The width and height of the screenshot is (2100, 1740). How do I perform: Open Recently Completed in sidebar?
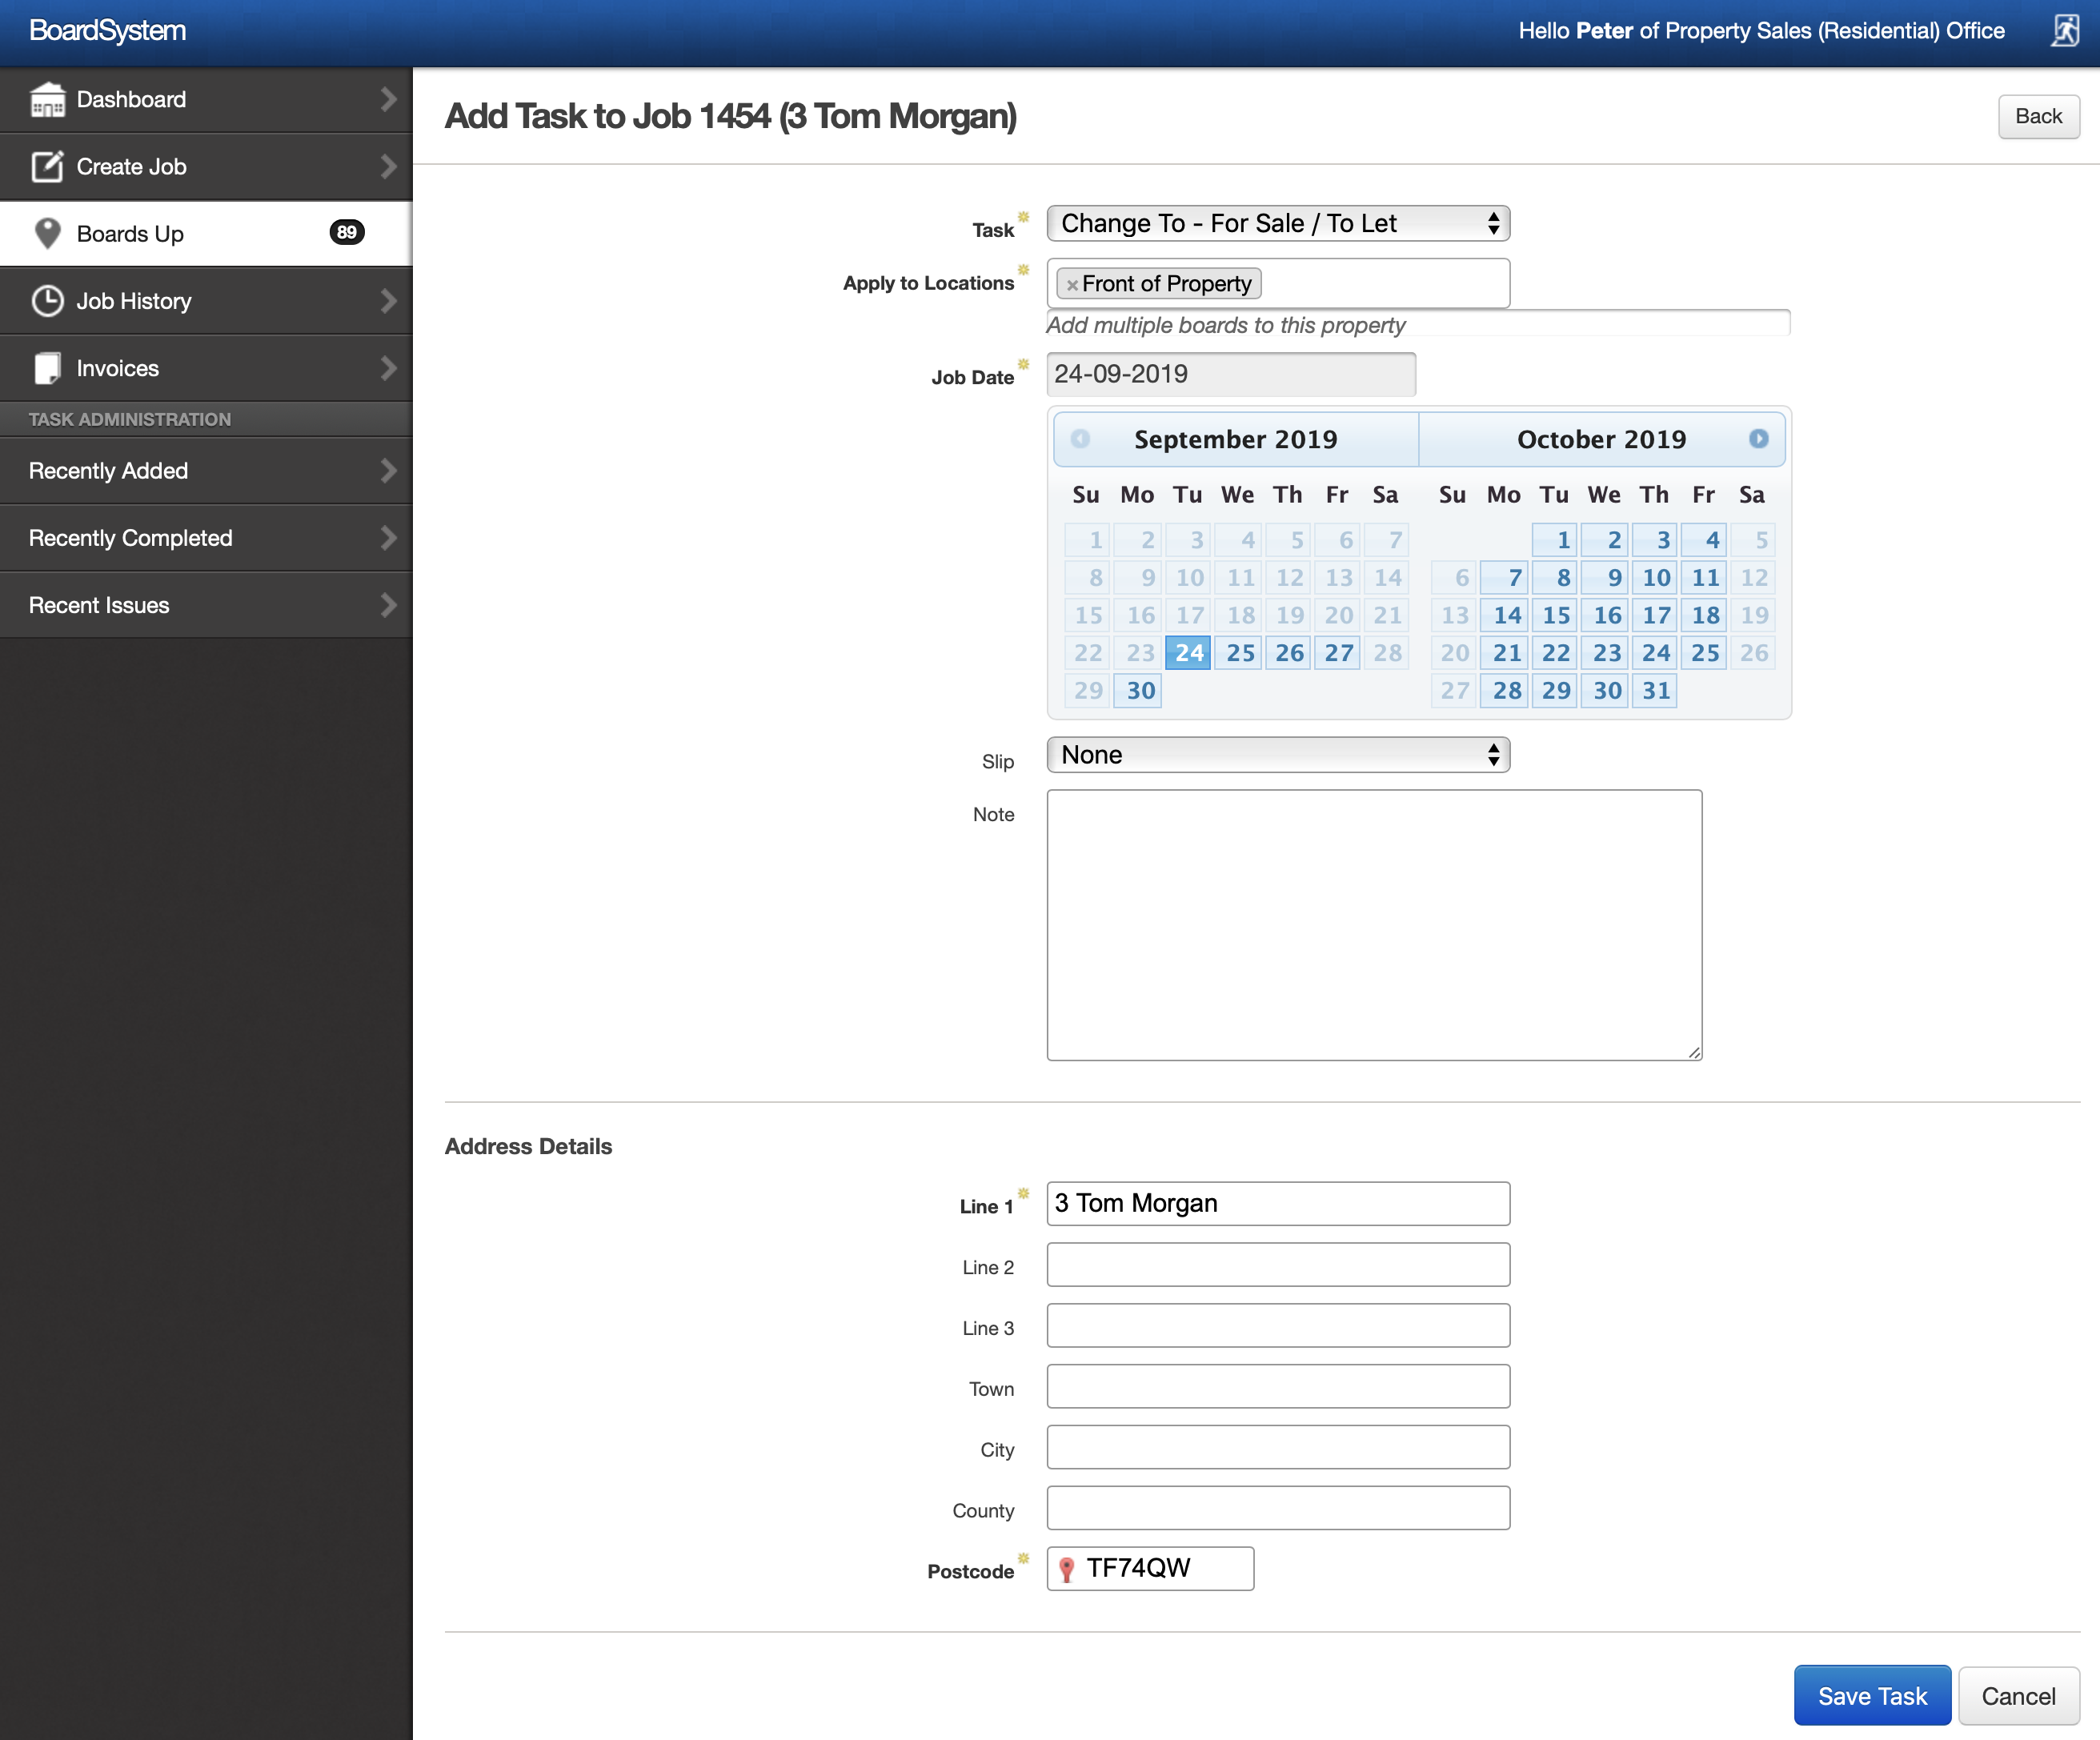(x=206, y=538)
